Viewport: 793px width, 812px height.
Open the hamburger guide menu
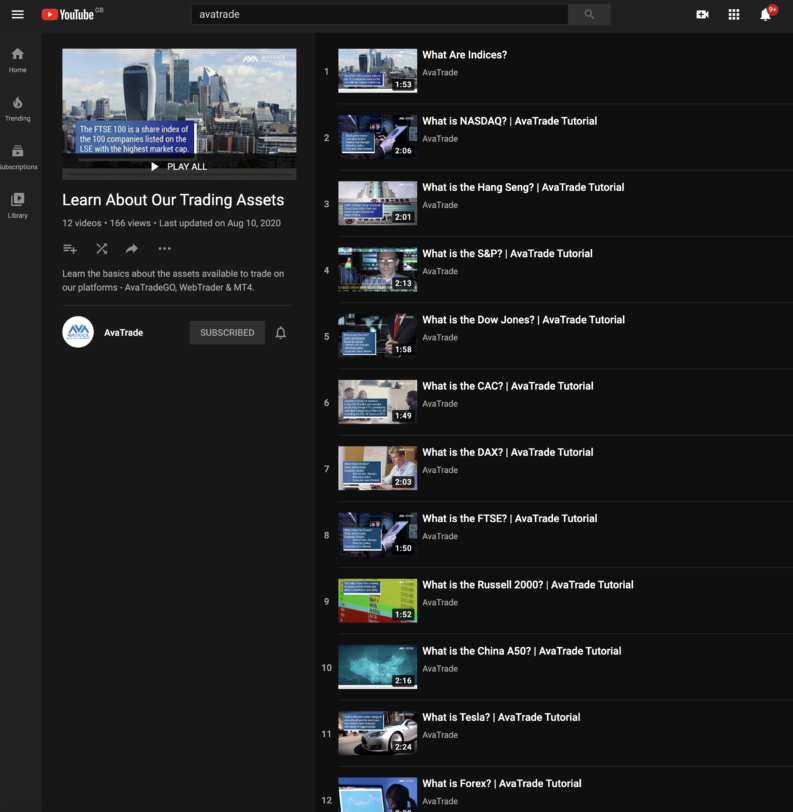click(x=18, y=14)
